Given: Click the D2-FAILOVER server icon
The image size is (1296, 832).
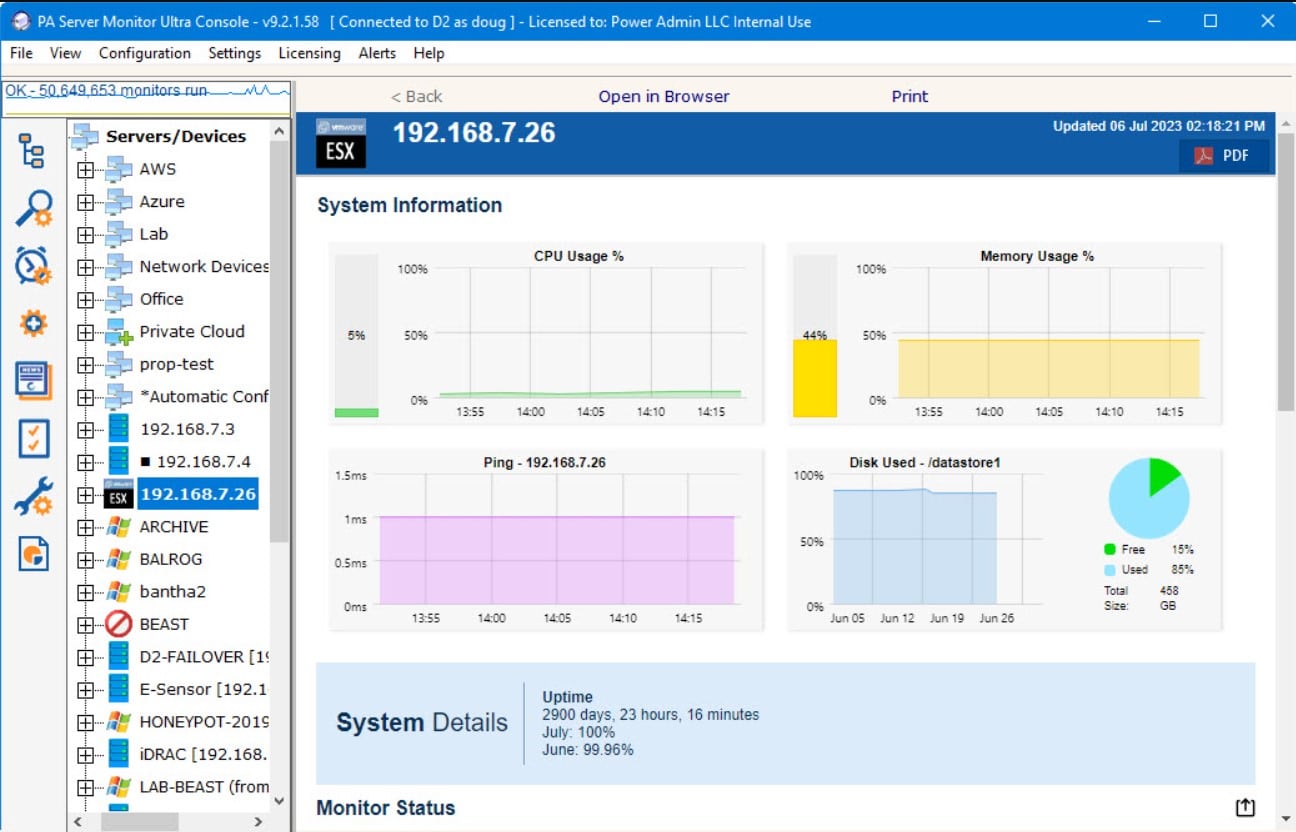Looking at the screenshot, I should (119, 656).
